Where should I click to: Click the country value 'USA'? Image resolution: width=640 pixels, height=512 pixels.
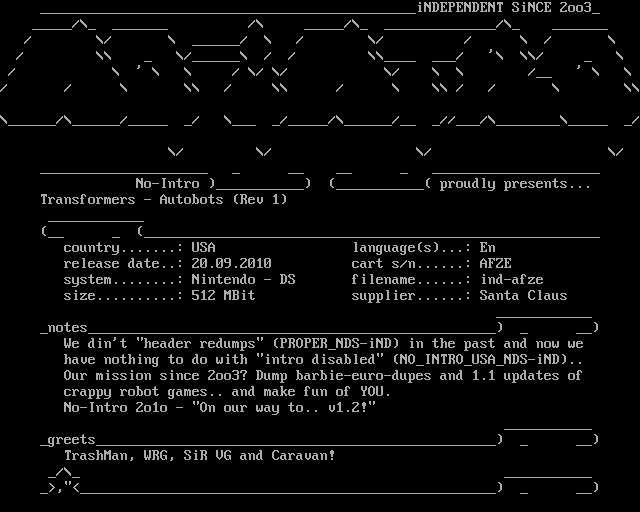pyautogui.click(x=203, y=247)
